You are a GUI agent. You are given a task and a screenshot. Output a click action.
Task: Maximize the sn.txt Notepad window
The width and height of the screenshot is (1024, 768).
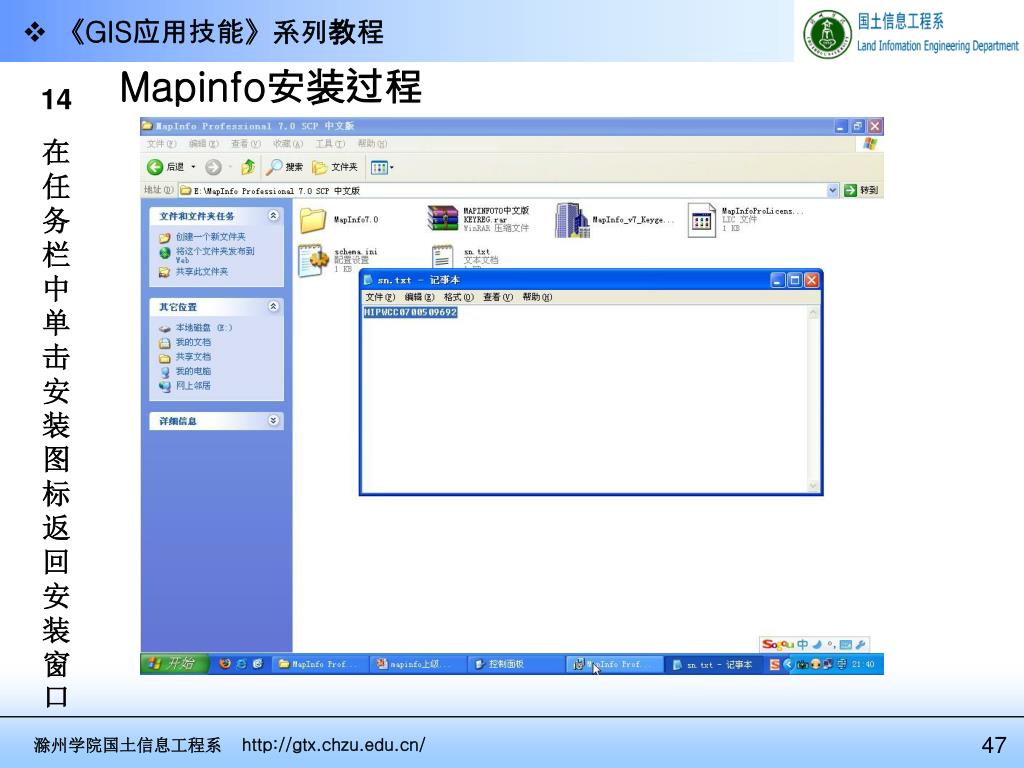795,280
